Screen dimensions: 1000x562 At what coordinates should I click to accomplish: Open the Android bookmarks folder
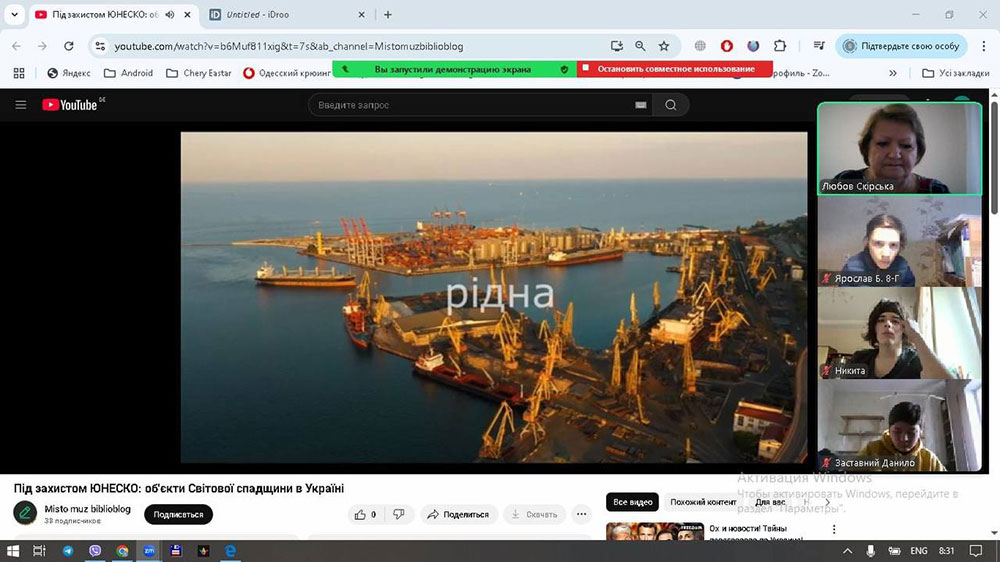[x=128, y=73]
